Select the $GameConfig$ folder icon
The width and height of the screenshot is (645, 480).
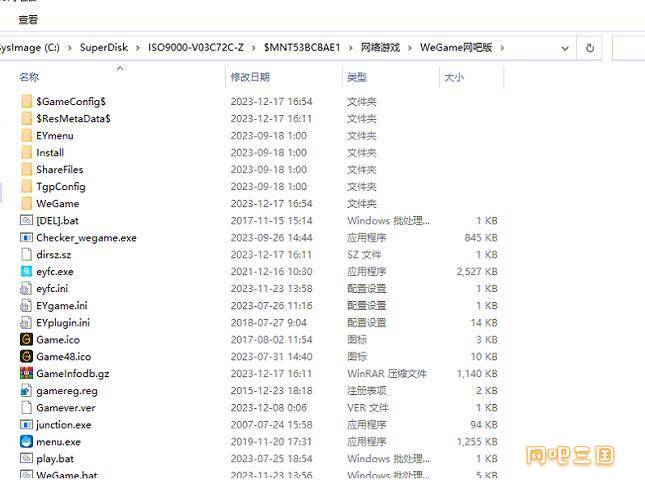pos(26,102)
